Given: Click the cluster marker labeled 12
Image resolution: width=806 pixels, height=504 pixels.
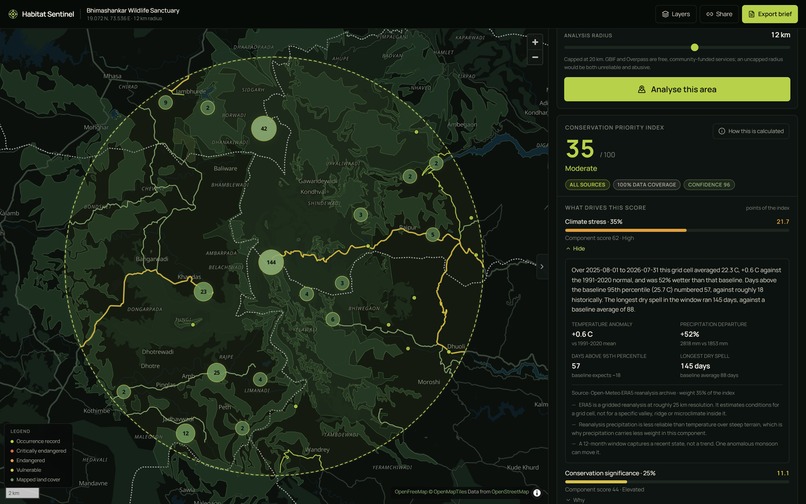Looking at the screenshot, I should [x=186, y=433].
